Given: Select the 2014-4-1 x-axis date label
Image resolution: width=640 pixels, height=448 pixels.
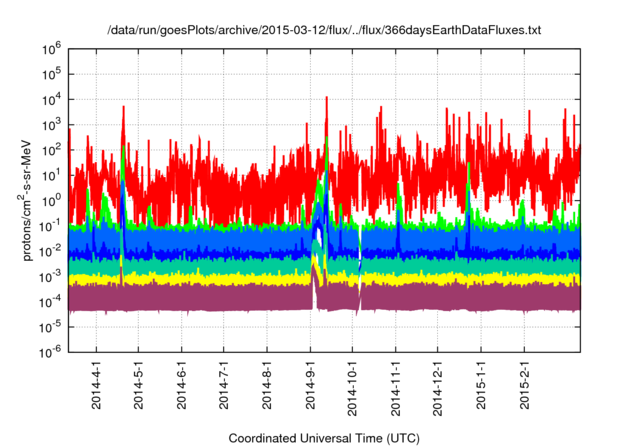Looking at the screenshot, I should [96, 385].
